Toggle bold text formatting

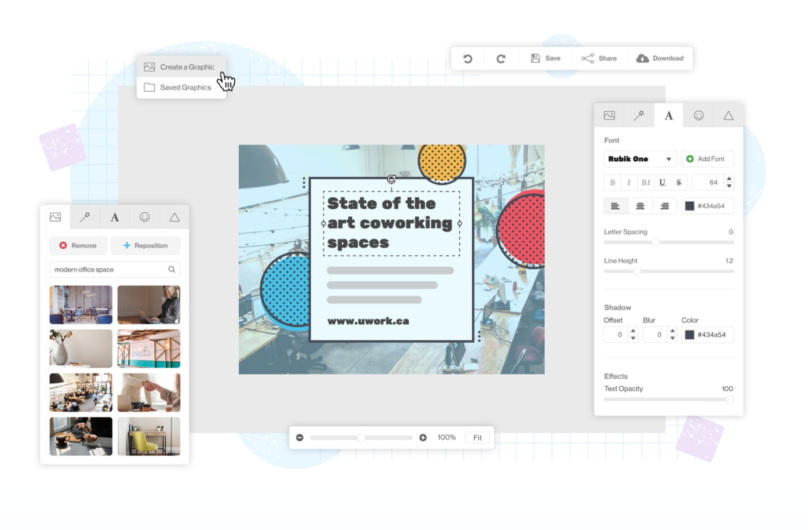[613, 182]
